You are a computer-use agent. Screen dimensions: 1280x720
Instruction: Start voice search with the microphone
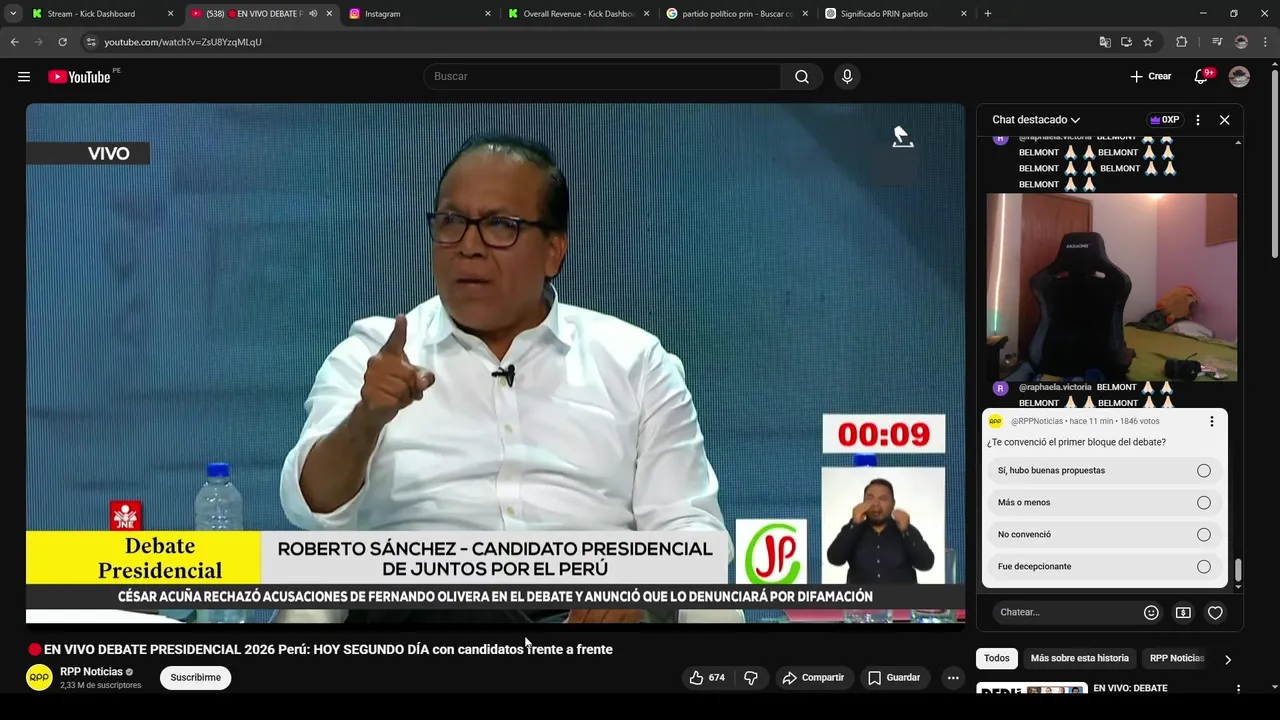coord(847,77)
